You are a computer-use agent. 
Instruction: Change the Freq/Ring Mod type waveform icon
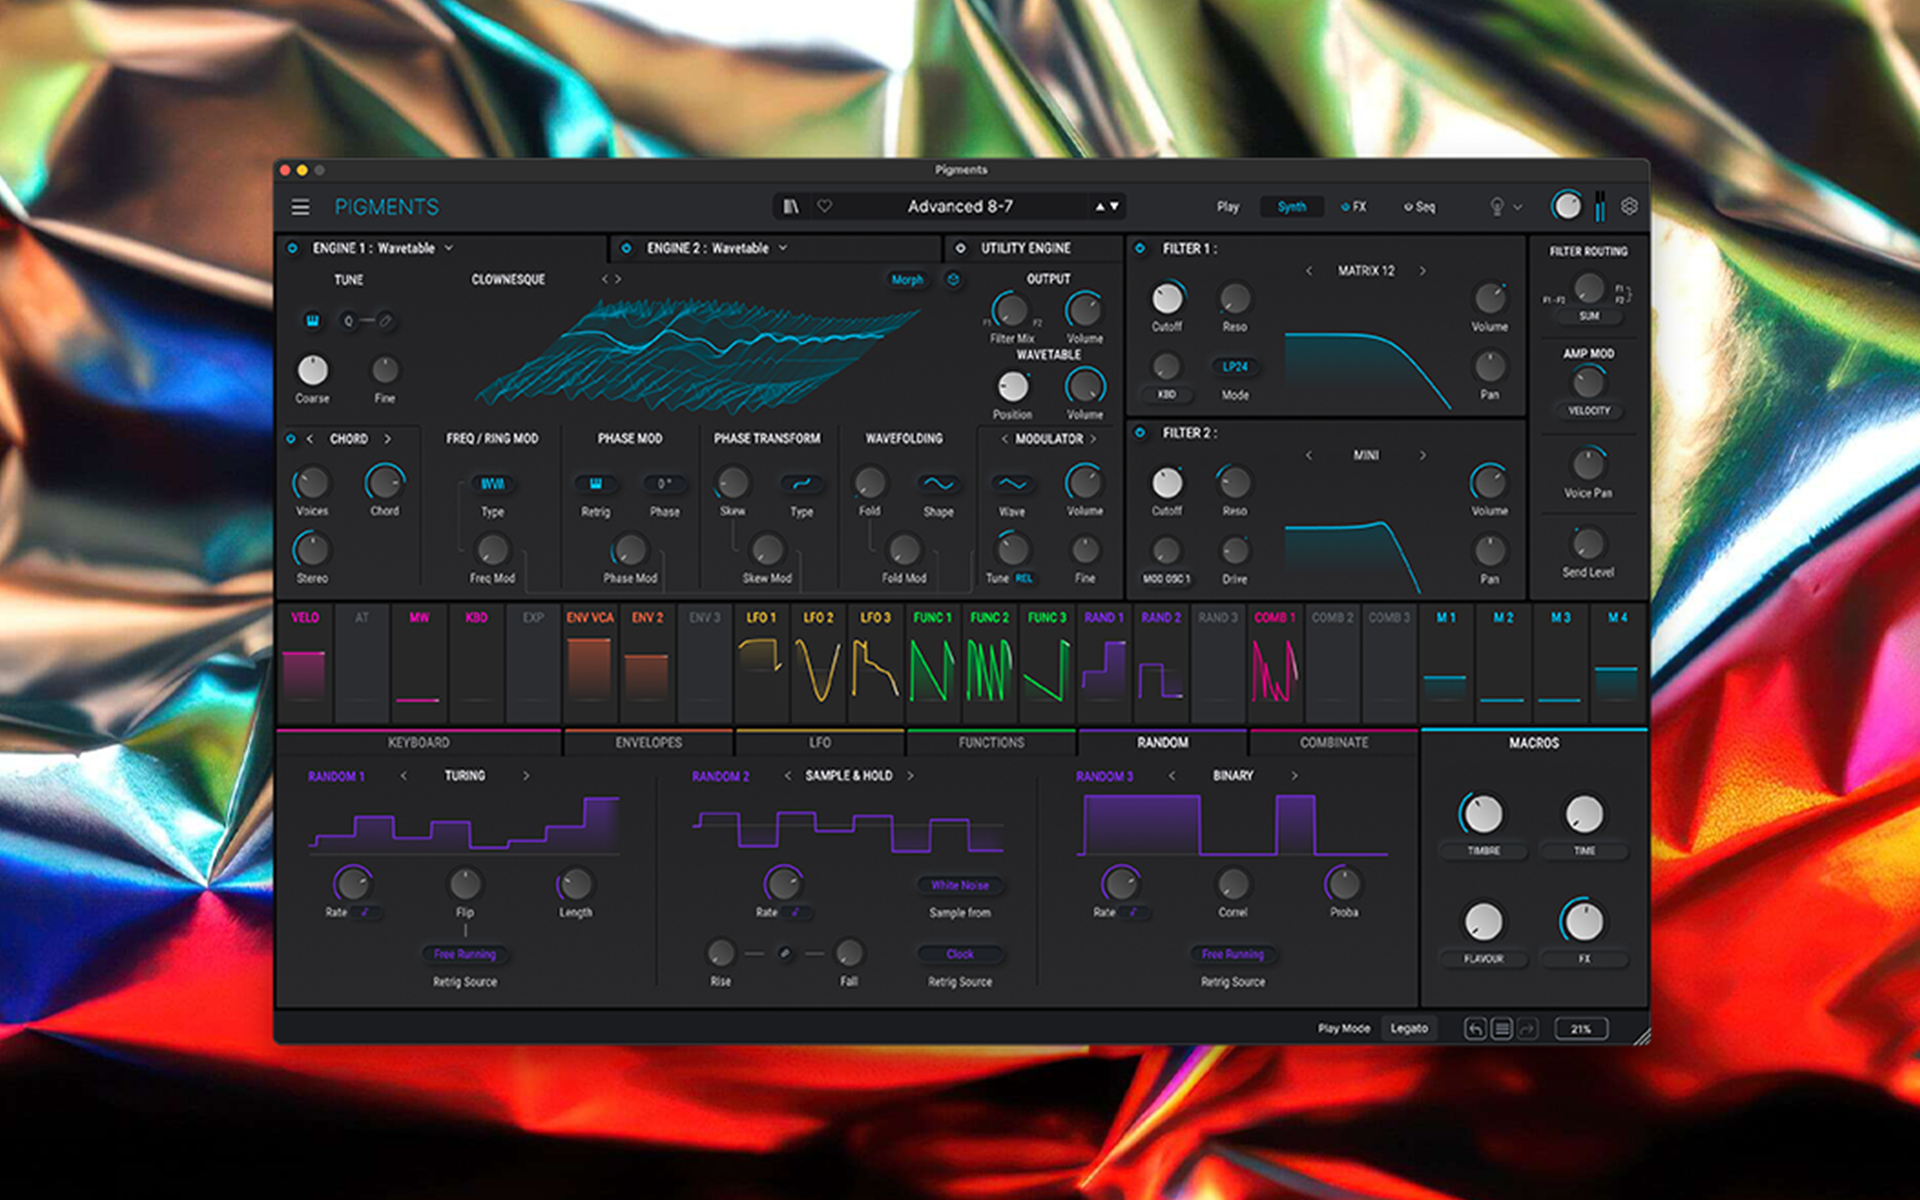click(492, 484)
